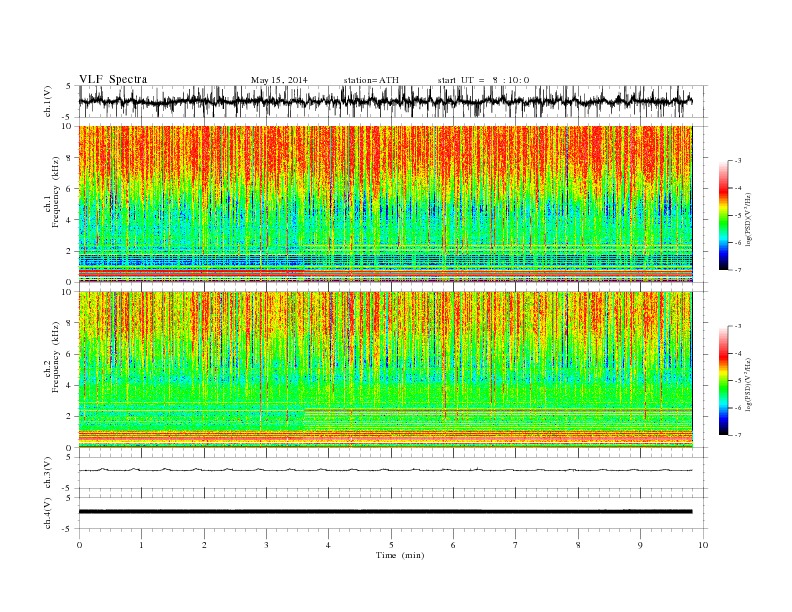Image resolution: width=792 pixels, height=612 pixels.
Task: Select the "ch.4(V)" axis label
Action: (48, 514)
